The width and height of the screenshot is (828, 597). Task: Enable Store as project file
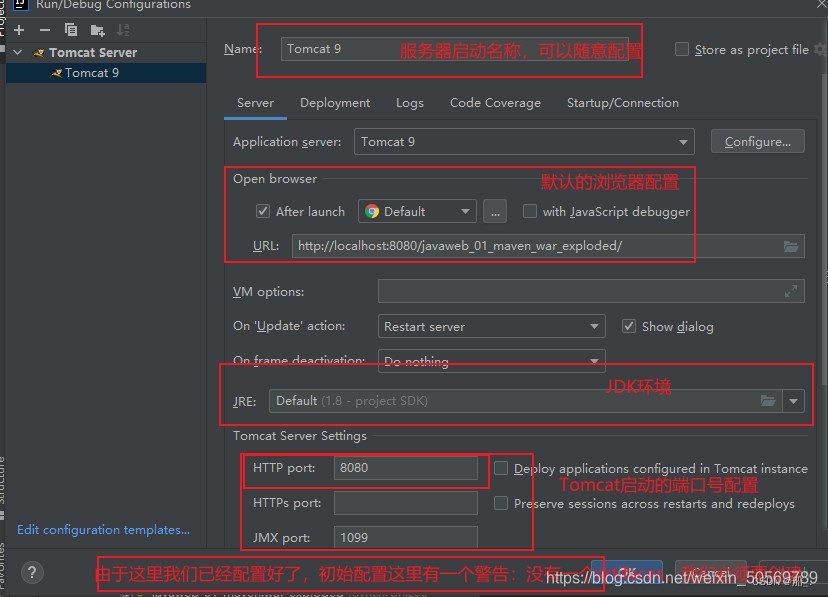pos(682,50)
